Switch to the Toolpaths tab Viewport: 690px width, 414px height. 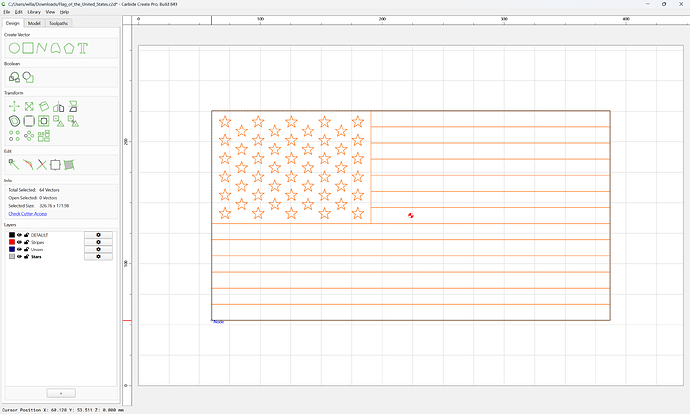click(x=58, y=23)
